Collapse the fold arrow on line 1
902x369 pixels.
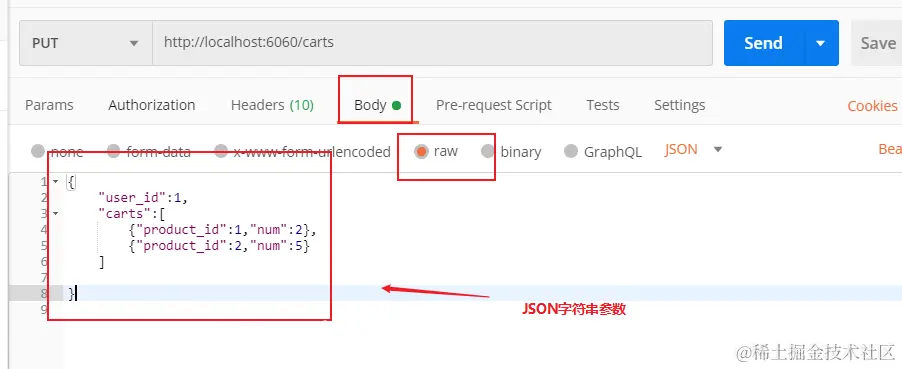click(x=55, y=182)
